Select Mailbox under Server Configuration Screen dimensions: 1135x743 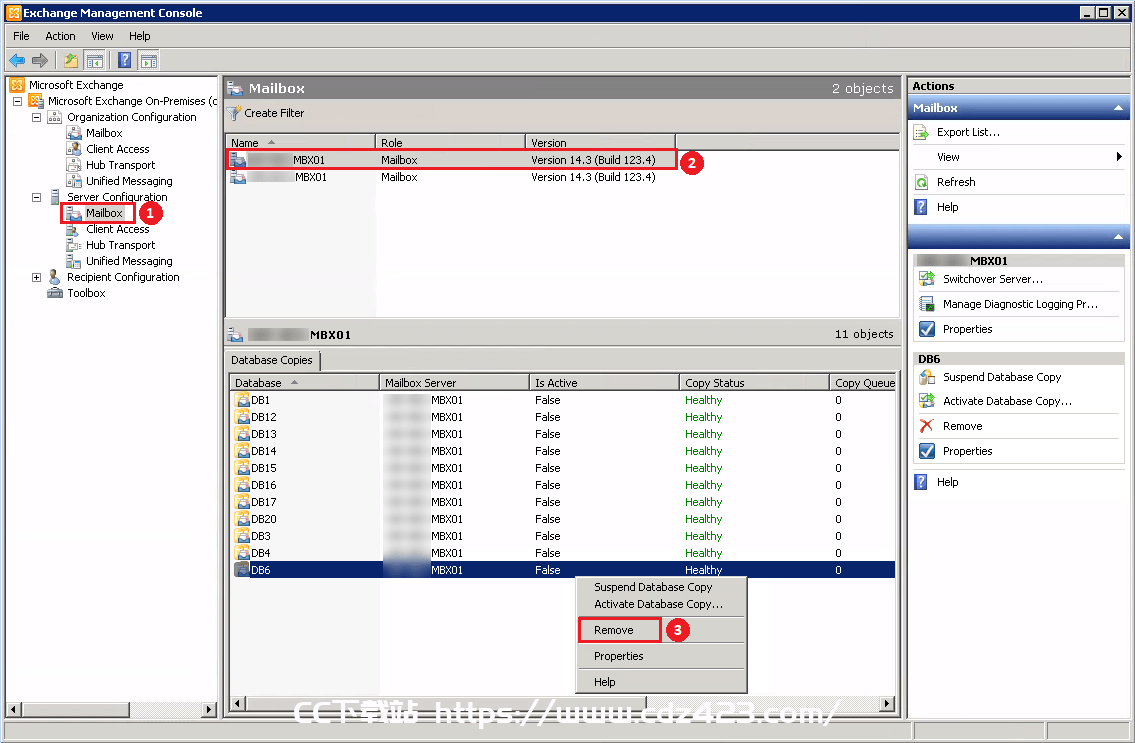pyautogui.click(x=104, y=213)
